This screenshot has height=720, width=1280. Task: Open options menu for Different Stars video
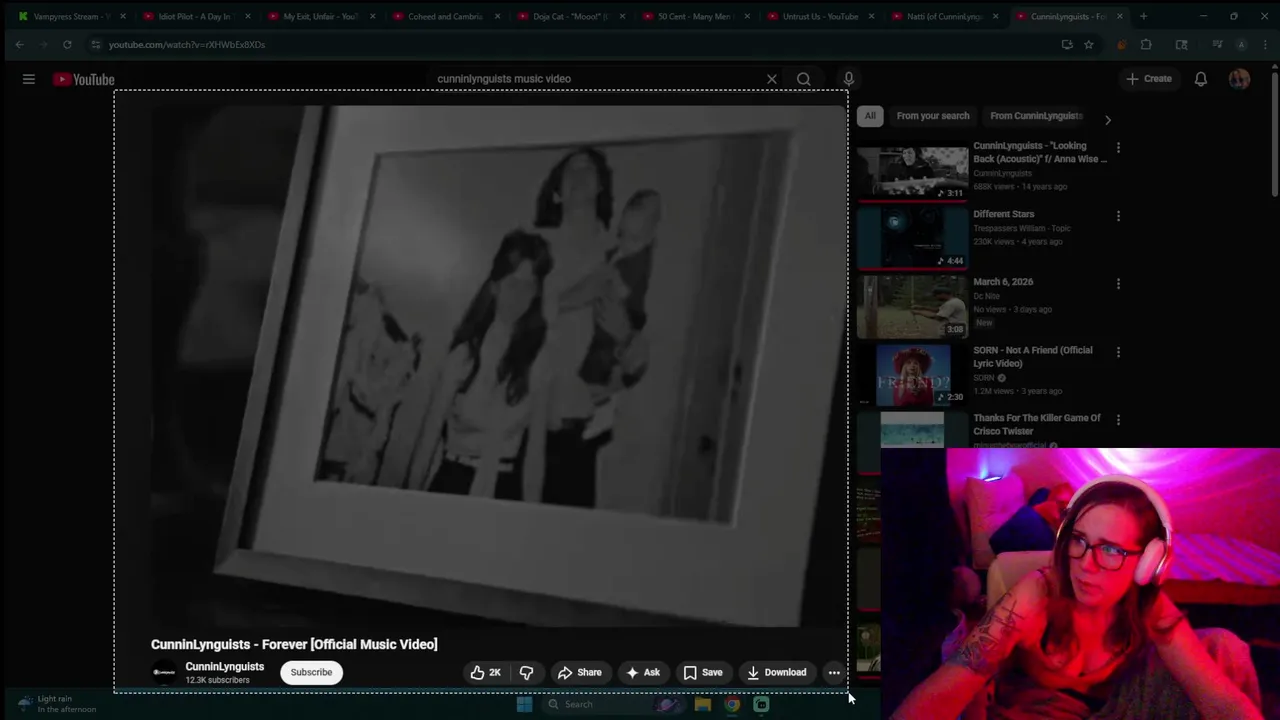(x=1118, y=216)
